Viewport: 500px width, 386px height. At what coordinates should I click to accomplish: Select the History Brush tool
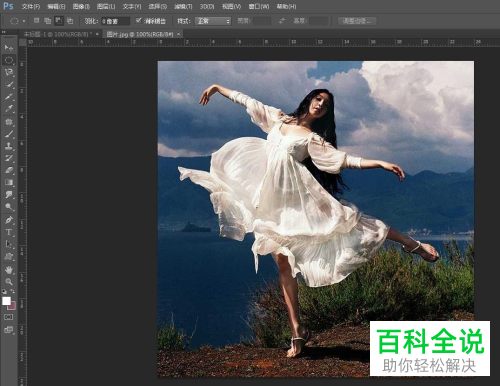[x=9, y=158]
